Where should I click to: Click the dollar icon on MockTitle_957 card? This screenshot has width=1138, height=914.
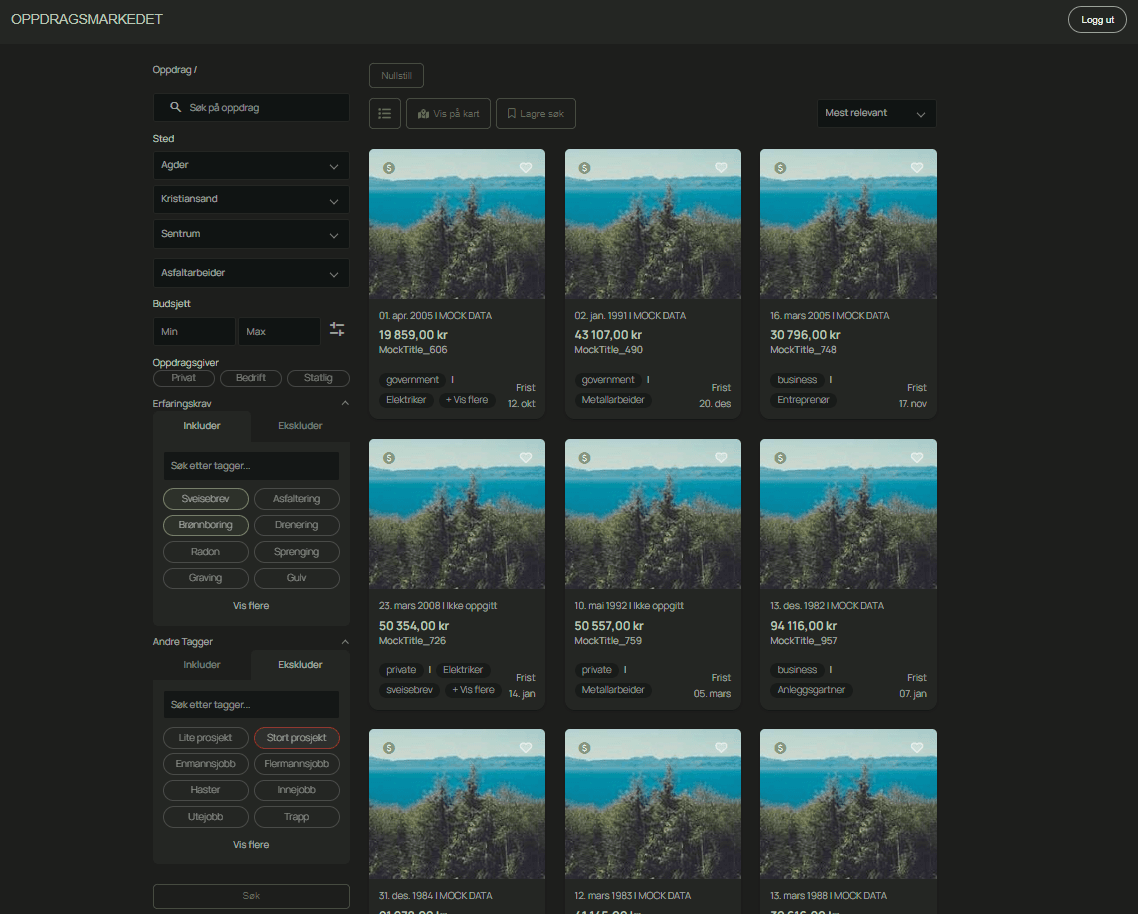[781, 457]
